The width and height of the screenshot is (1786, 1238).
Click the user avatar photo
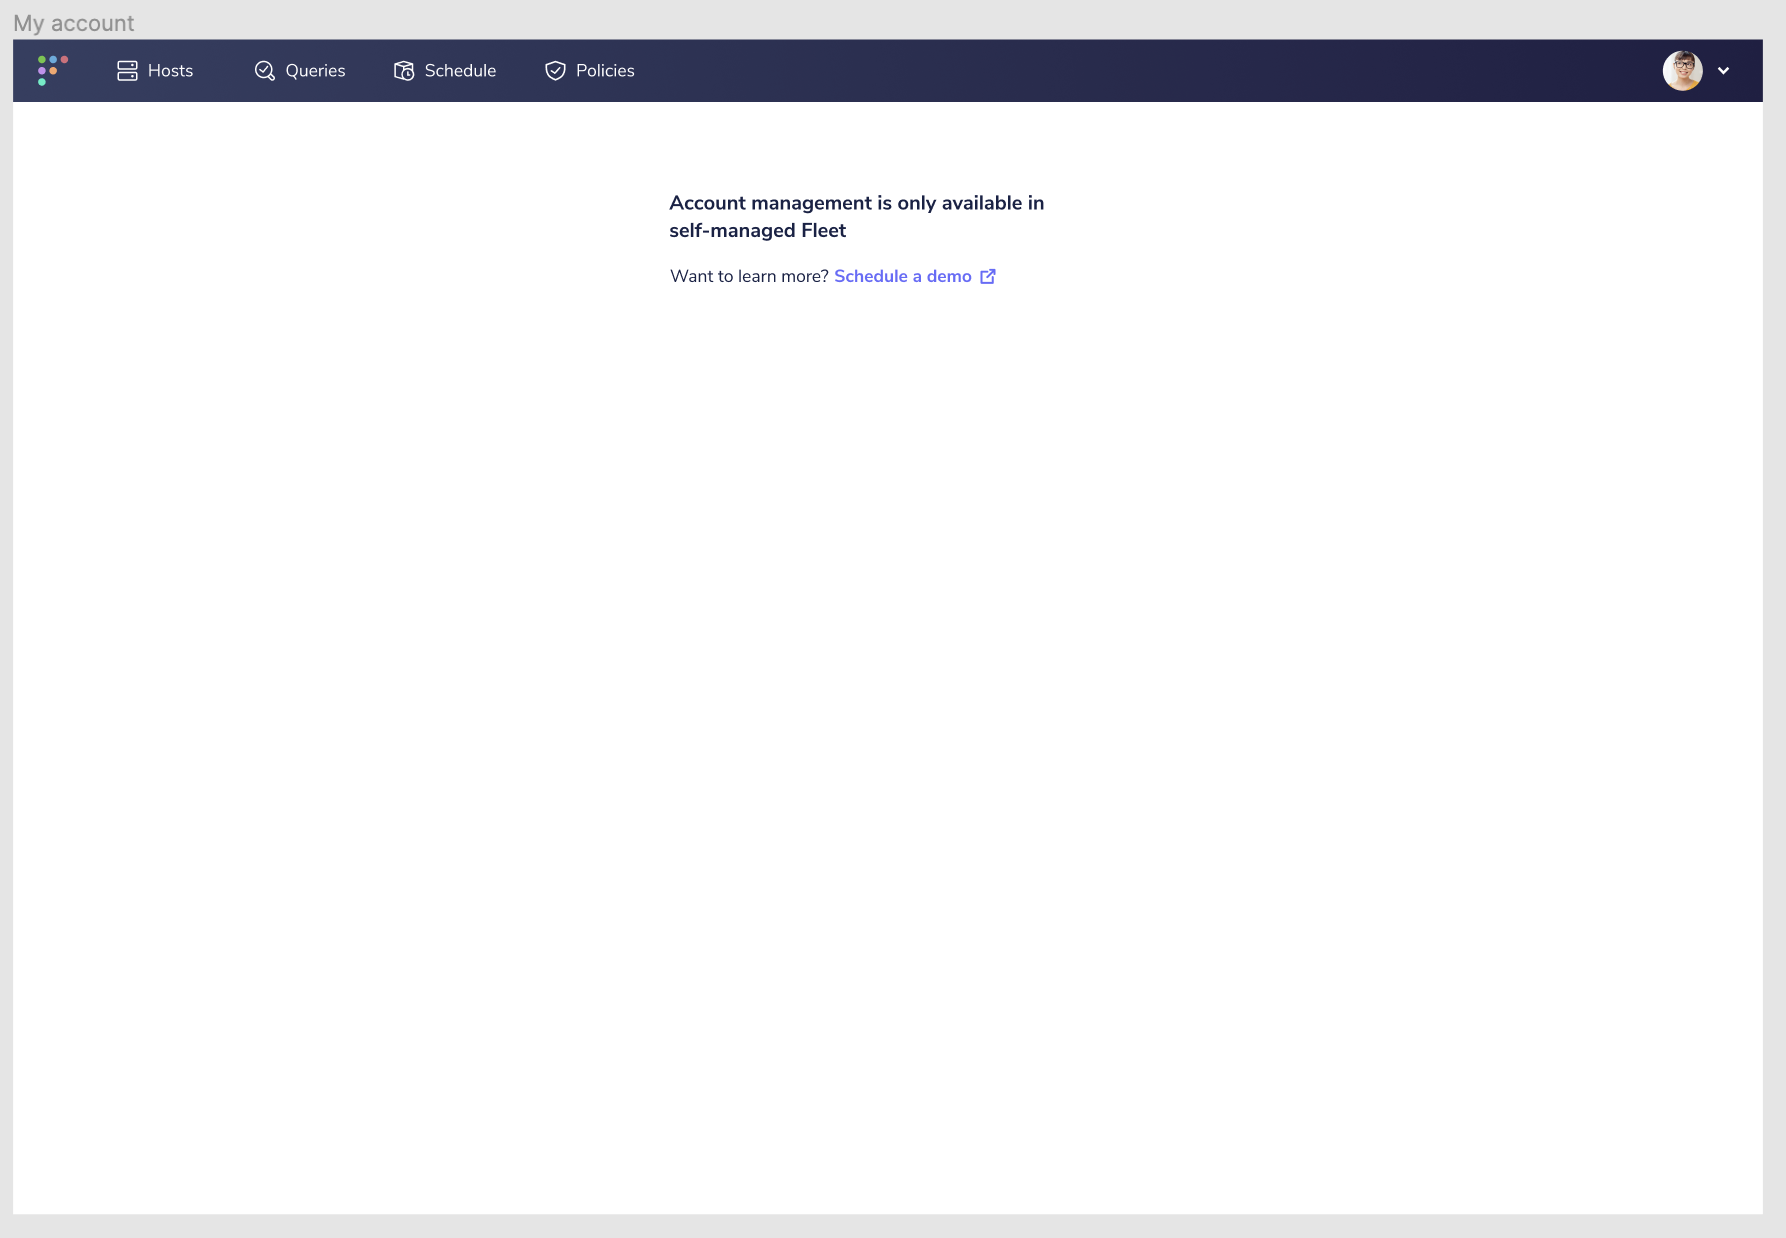(1683, 70)
